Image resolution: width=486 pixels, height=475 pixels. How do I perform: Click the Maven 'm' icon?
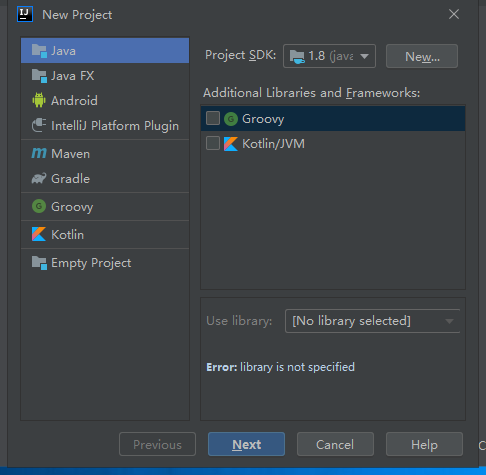[39, 153]
